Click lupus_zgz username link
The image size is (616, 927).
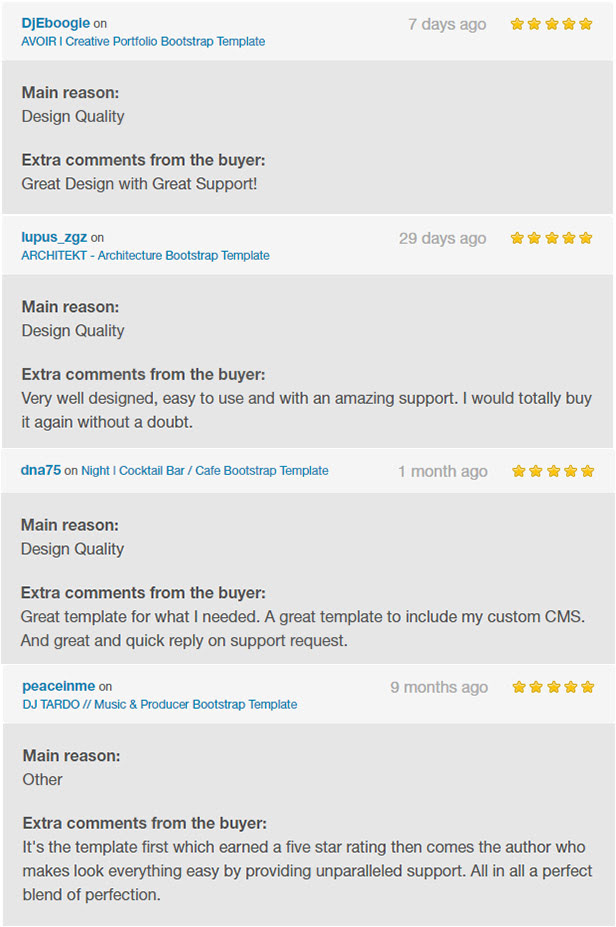[x=54, y=238]
